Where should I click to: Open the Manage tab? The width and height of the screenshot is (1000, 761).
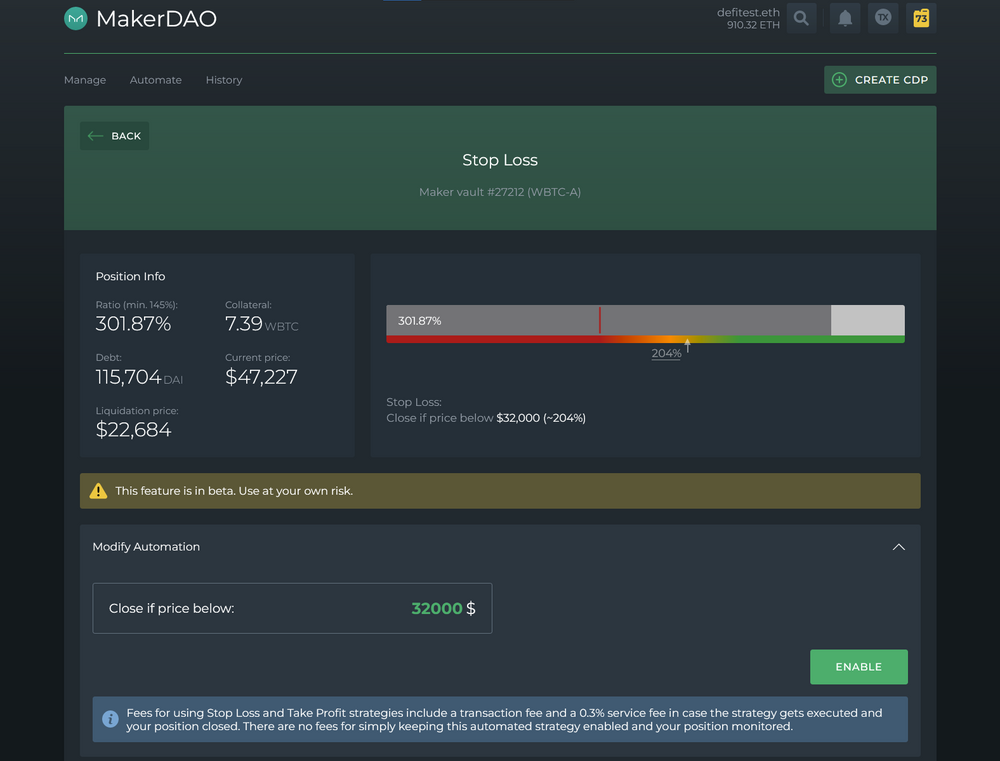coord(85,80)
